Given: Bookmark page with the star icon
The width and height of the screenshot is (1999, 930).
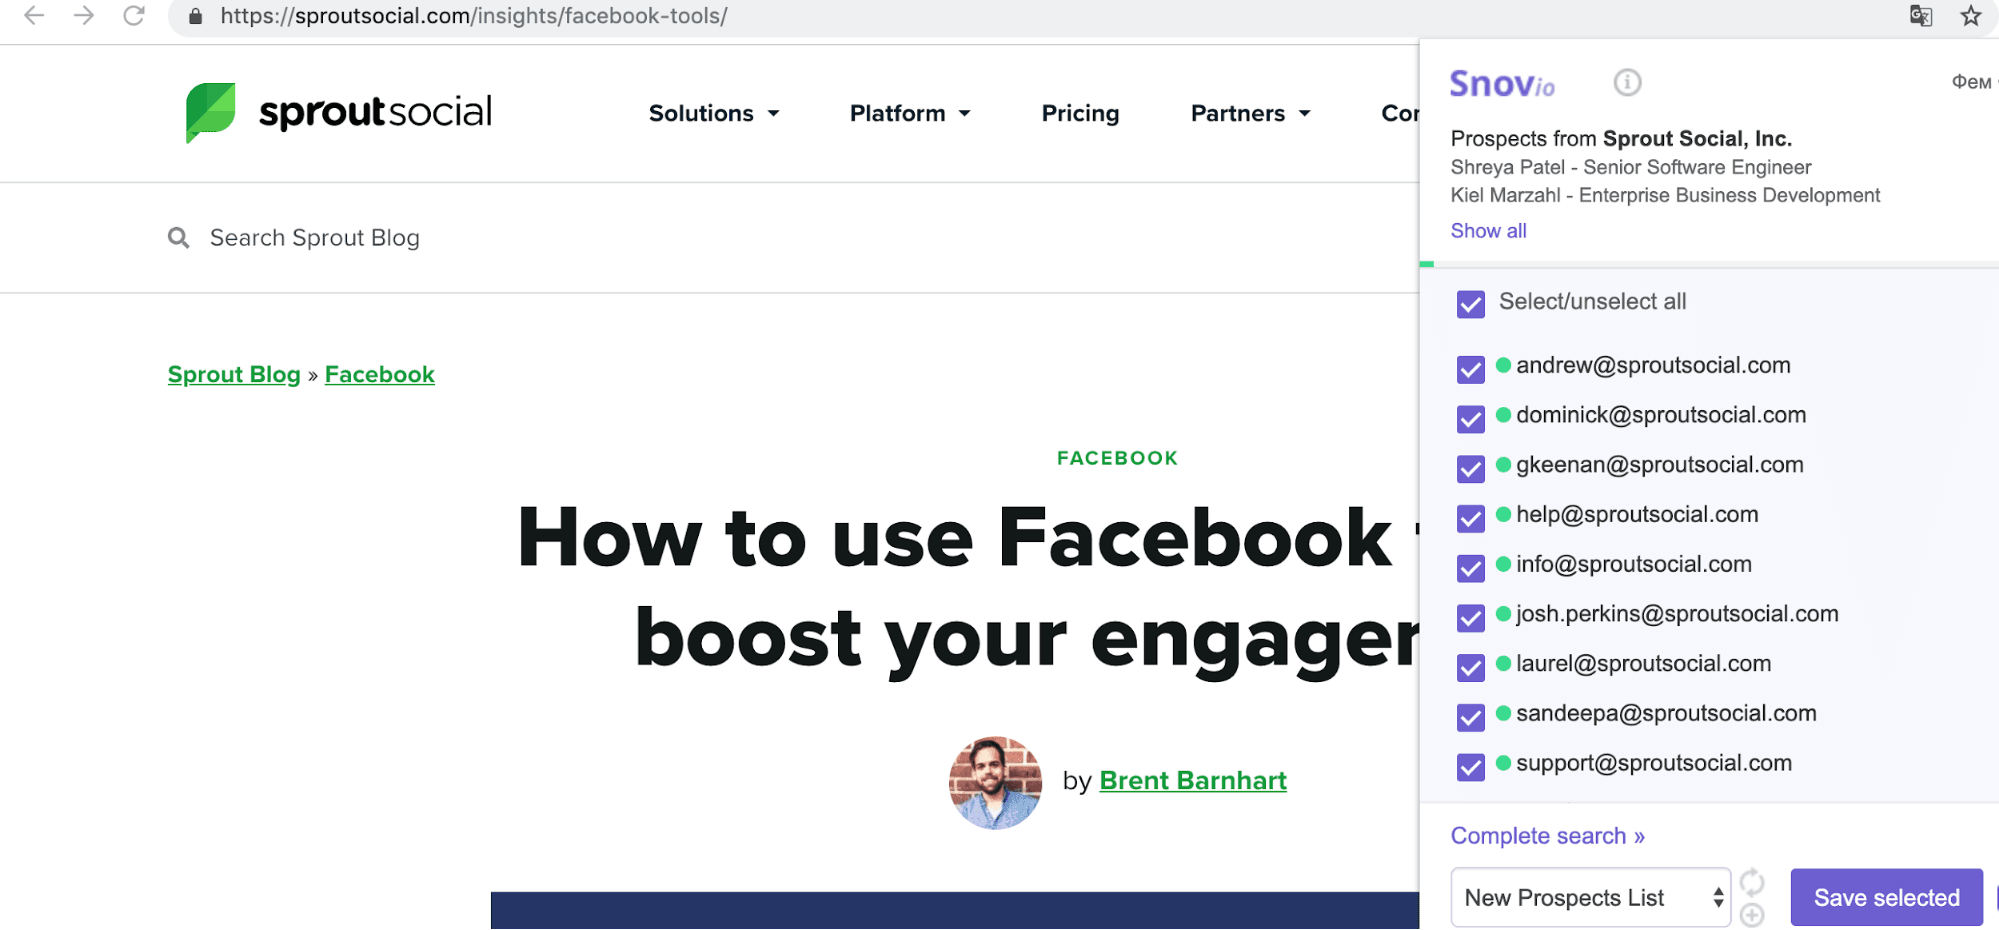Looking at the screenshot, I should [x=1971, y=16].
